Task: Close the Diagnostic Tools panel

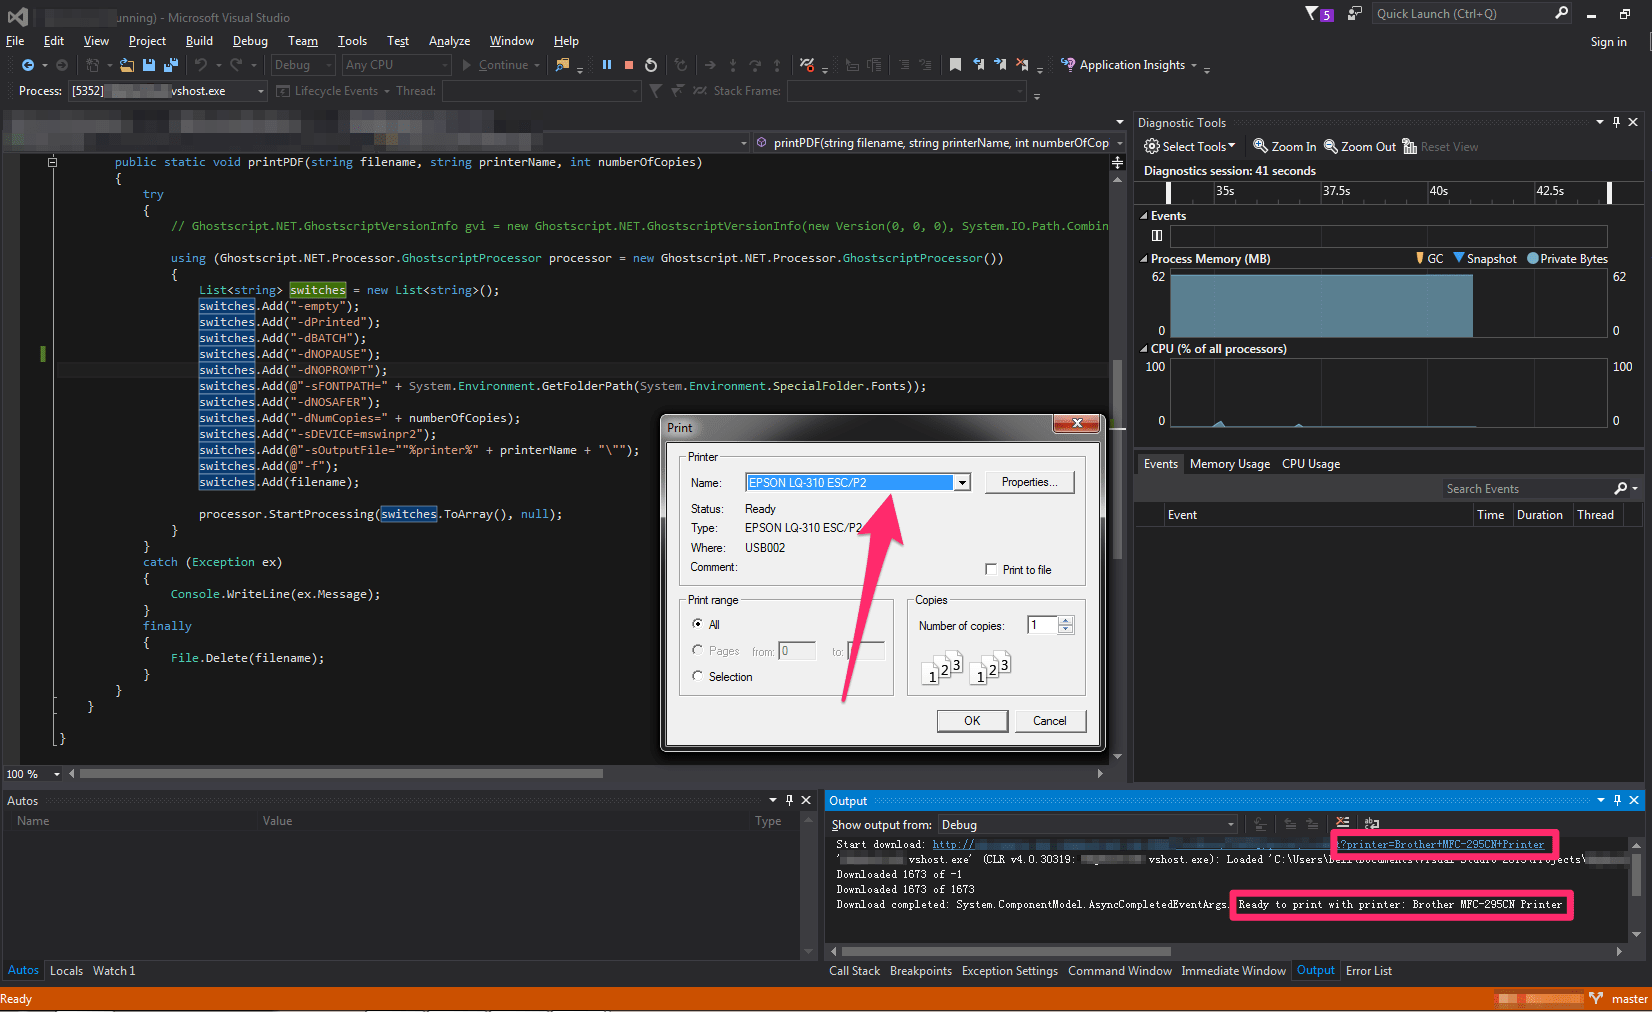Action: pyautogui.click(x=1633, y=122)
